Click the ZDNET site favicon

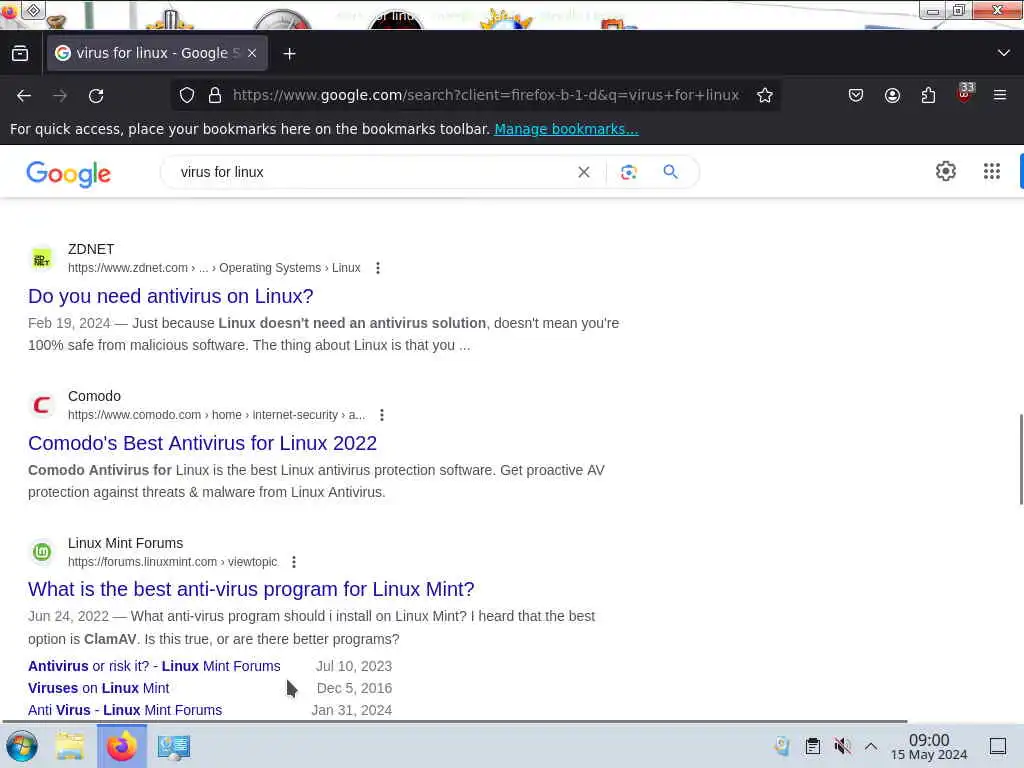(42, 259)
